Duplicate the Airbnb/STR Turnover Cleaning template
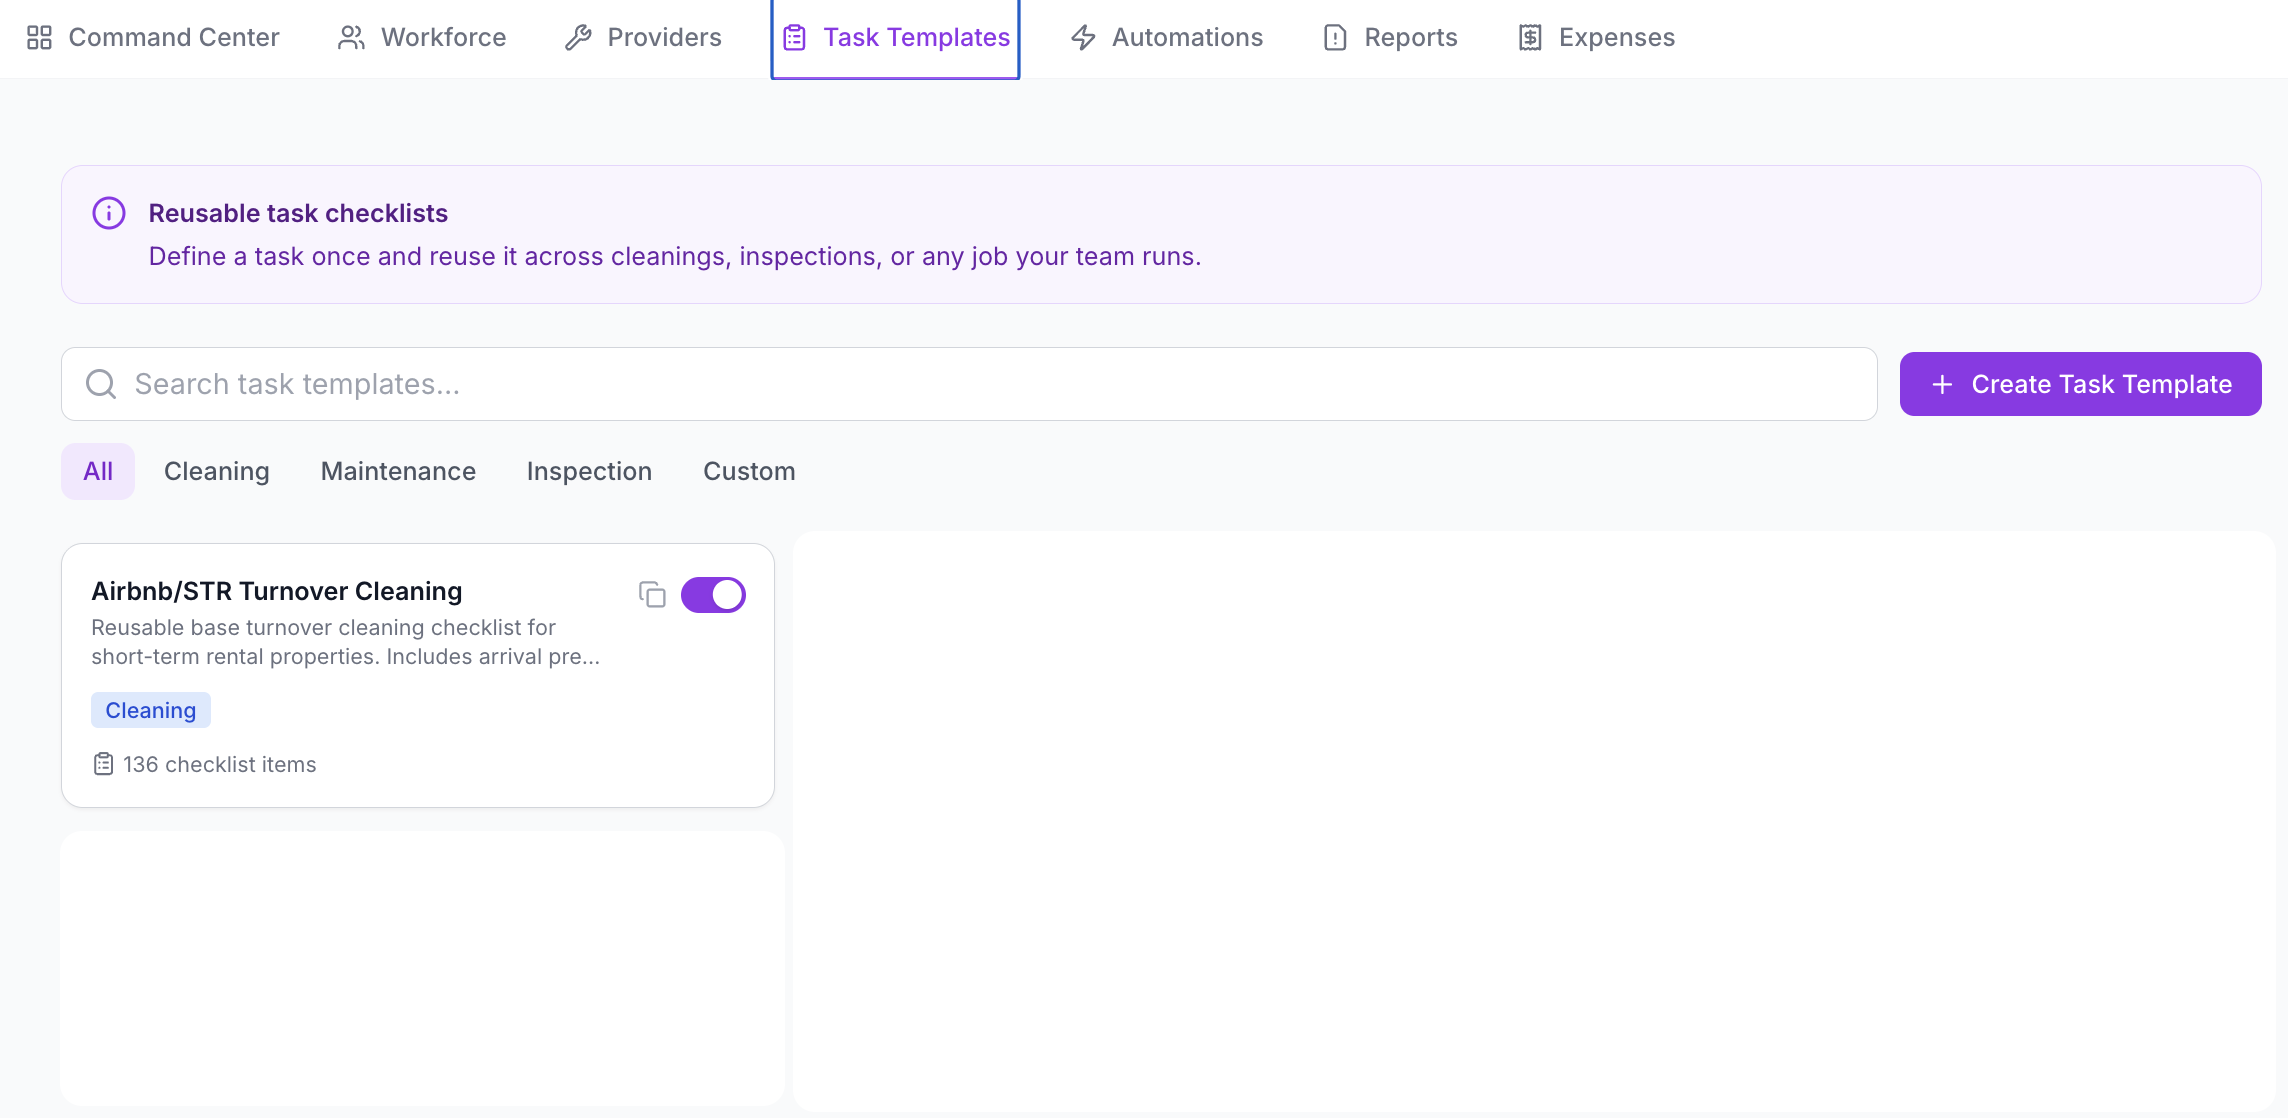This screenshot has height=1118, width=2288. (x=652, y=595)
